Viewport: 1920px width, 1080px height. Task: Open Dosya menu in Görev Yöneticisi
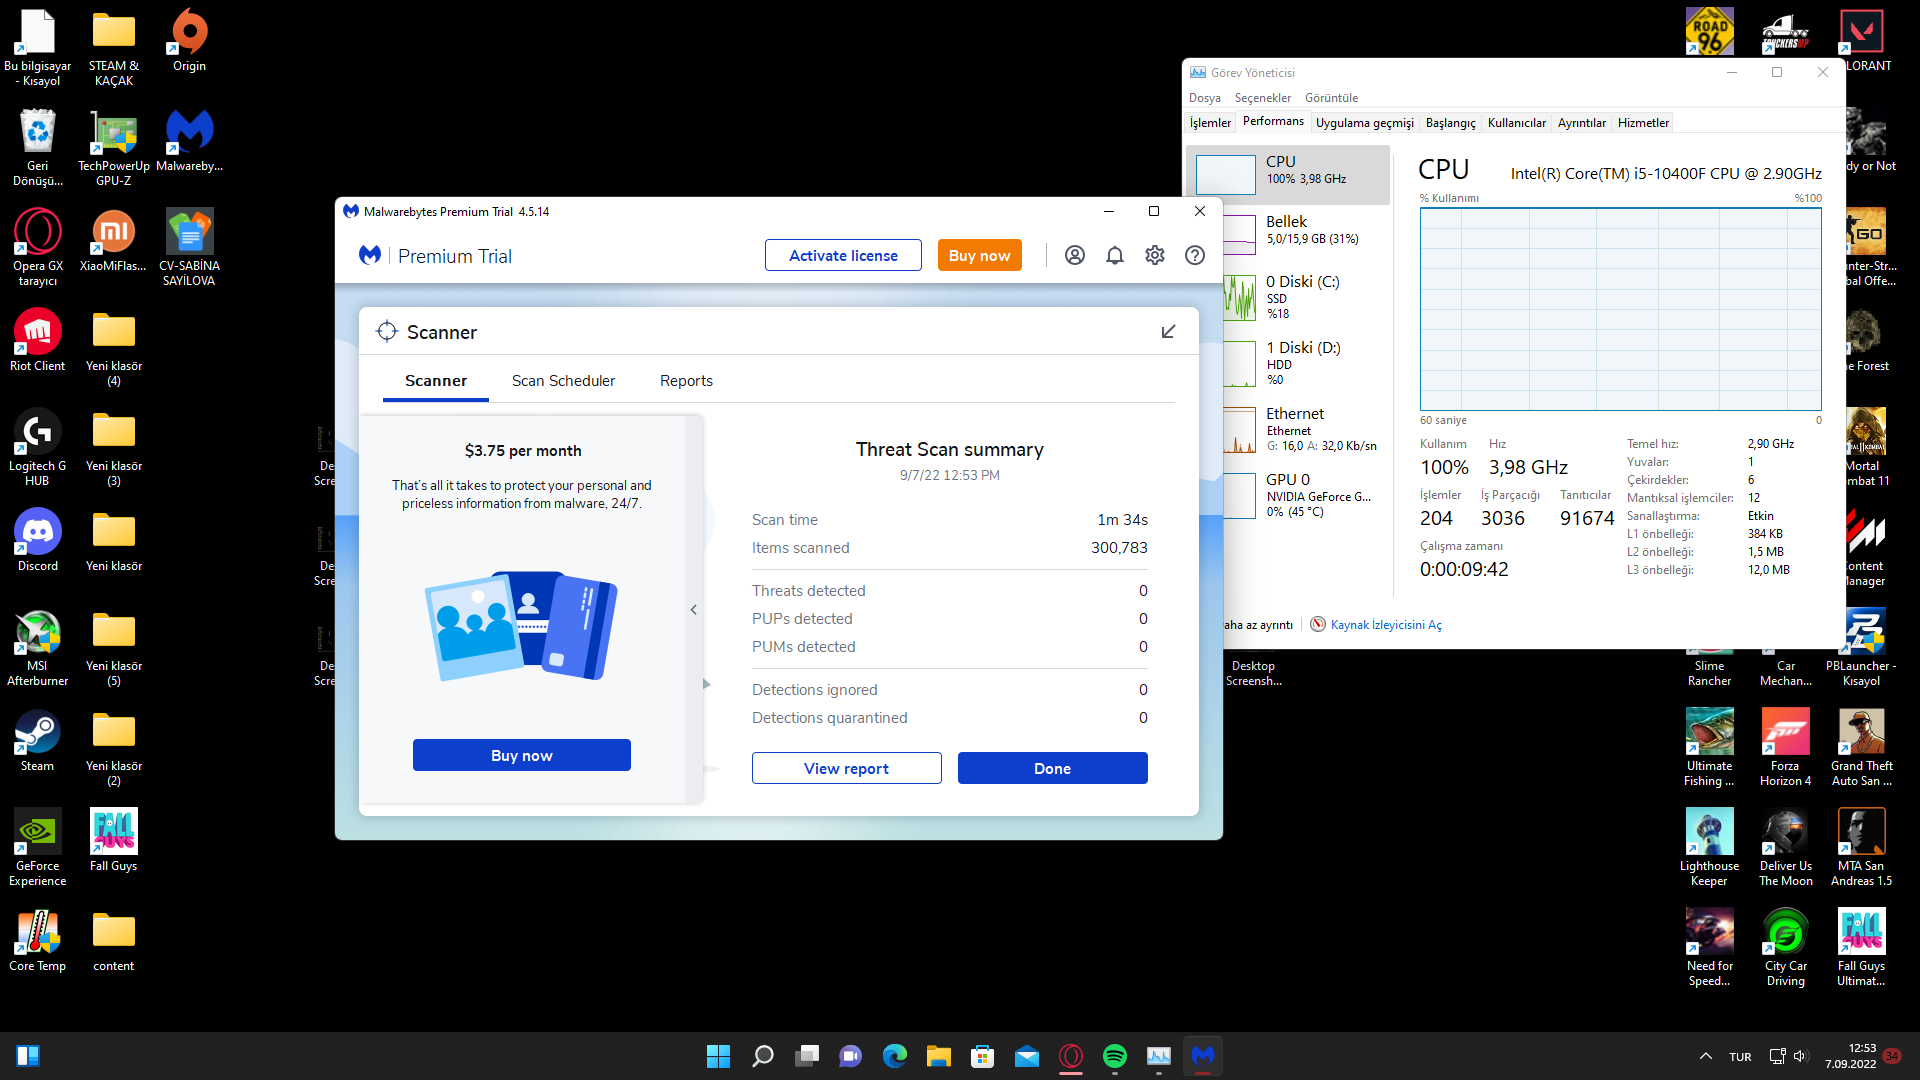(x=1205, y=98)
